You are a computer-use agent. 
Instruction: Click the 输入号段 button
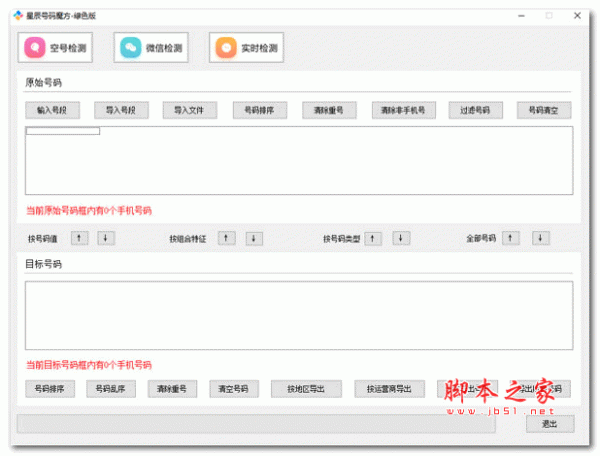pyautogui.click(x=52, y=110)
